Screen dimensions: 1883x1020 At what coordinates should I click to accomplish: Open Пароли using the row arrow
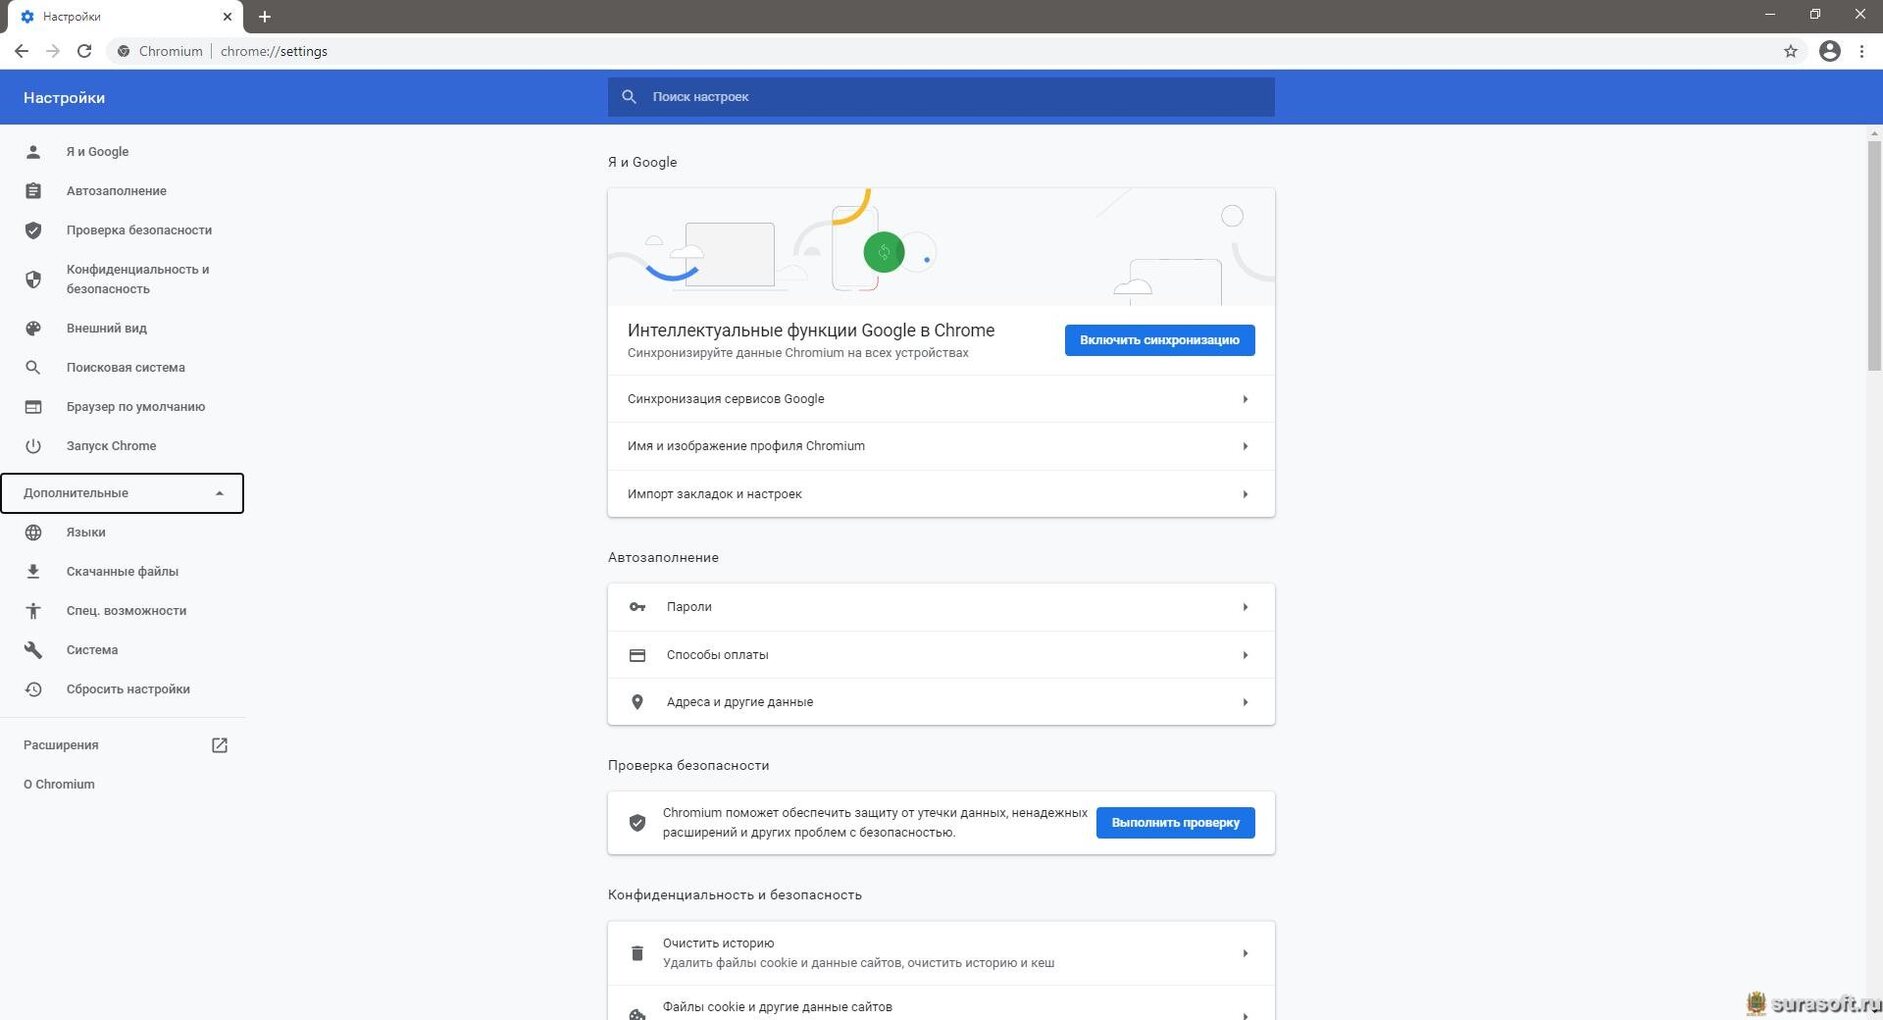click(1245, 607)
